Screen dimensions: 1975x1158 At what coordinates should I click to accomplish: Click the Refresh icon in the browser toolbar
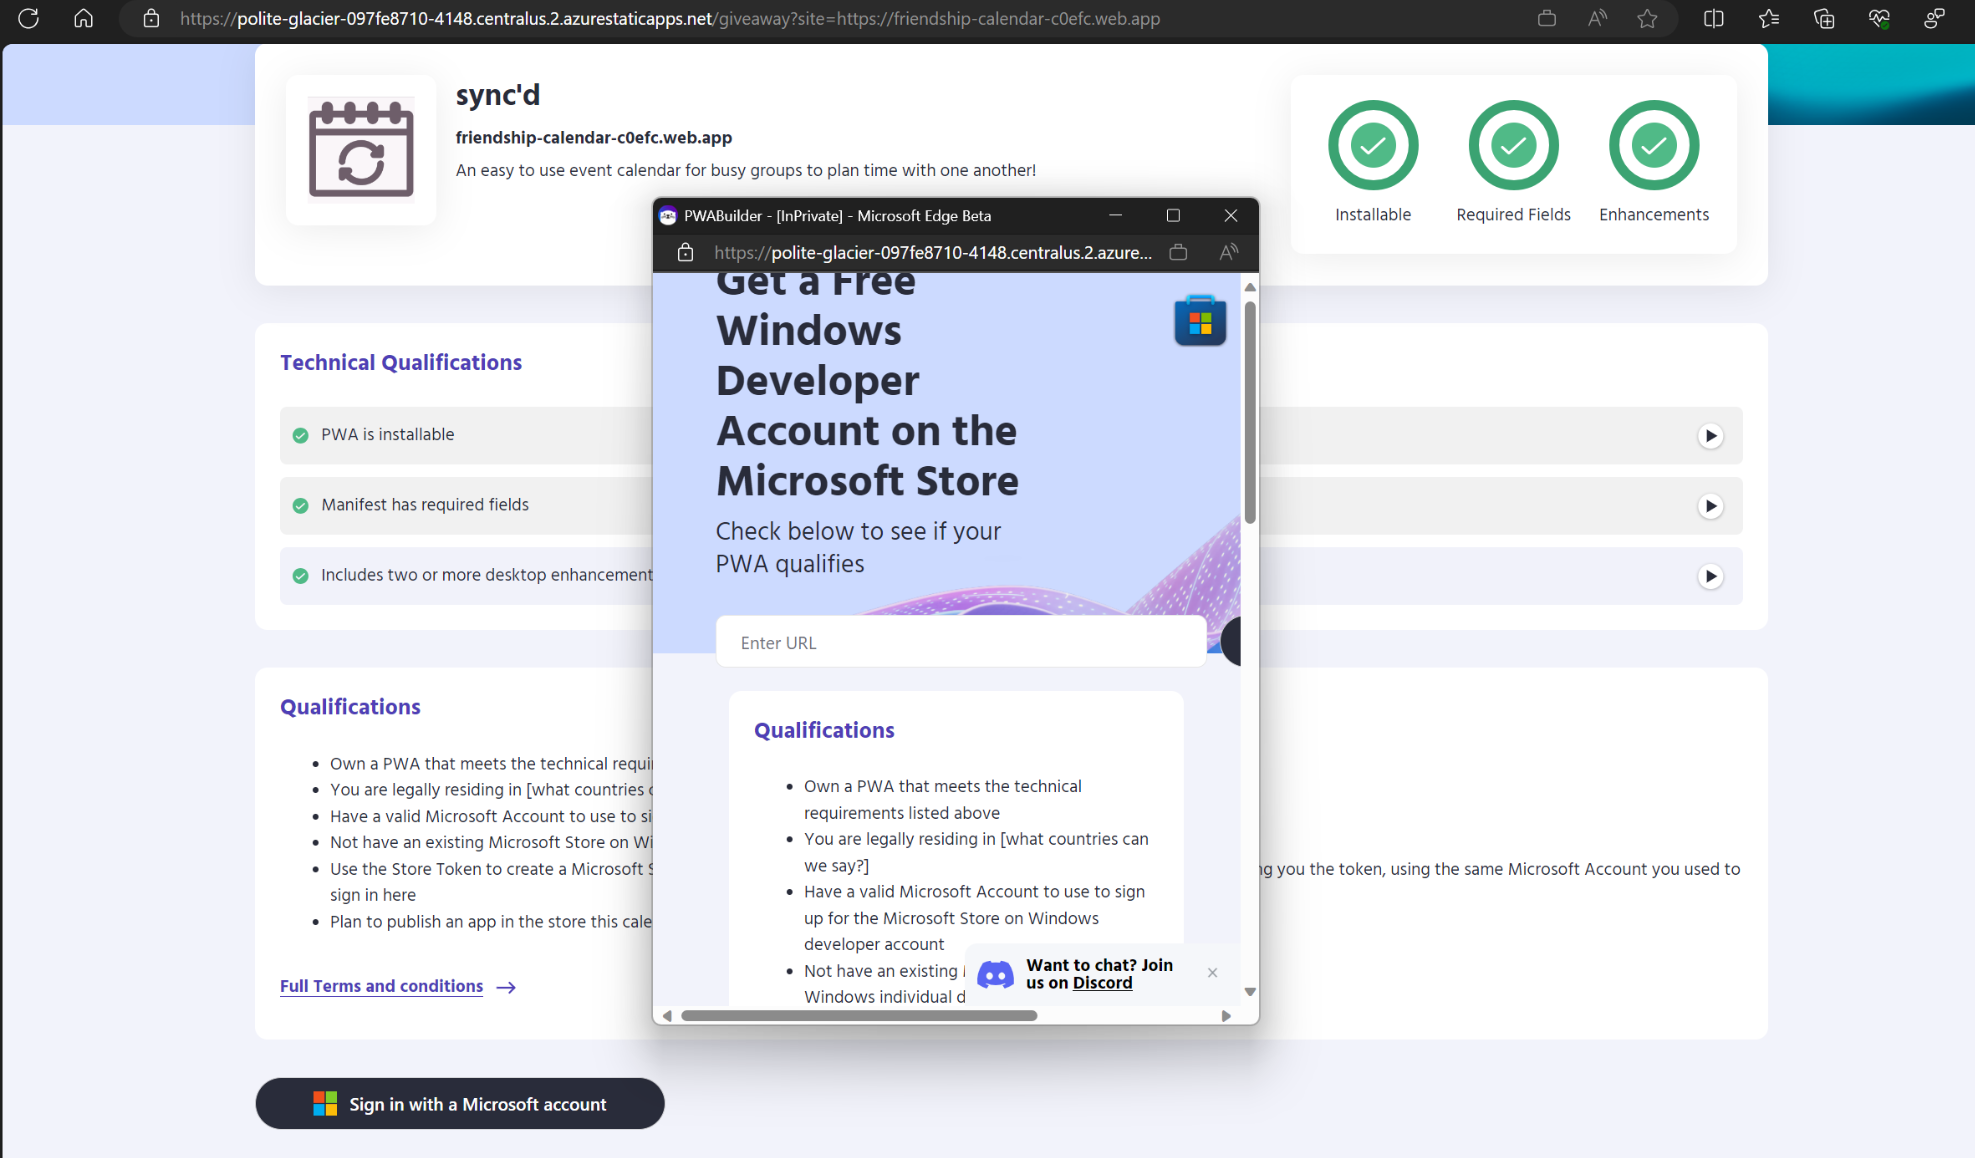(x=28, y=18)
